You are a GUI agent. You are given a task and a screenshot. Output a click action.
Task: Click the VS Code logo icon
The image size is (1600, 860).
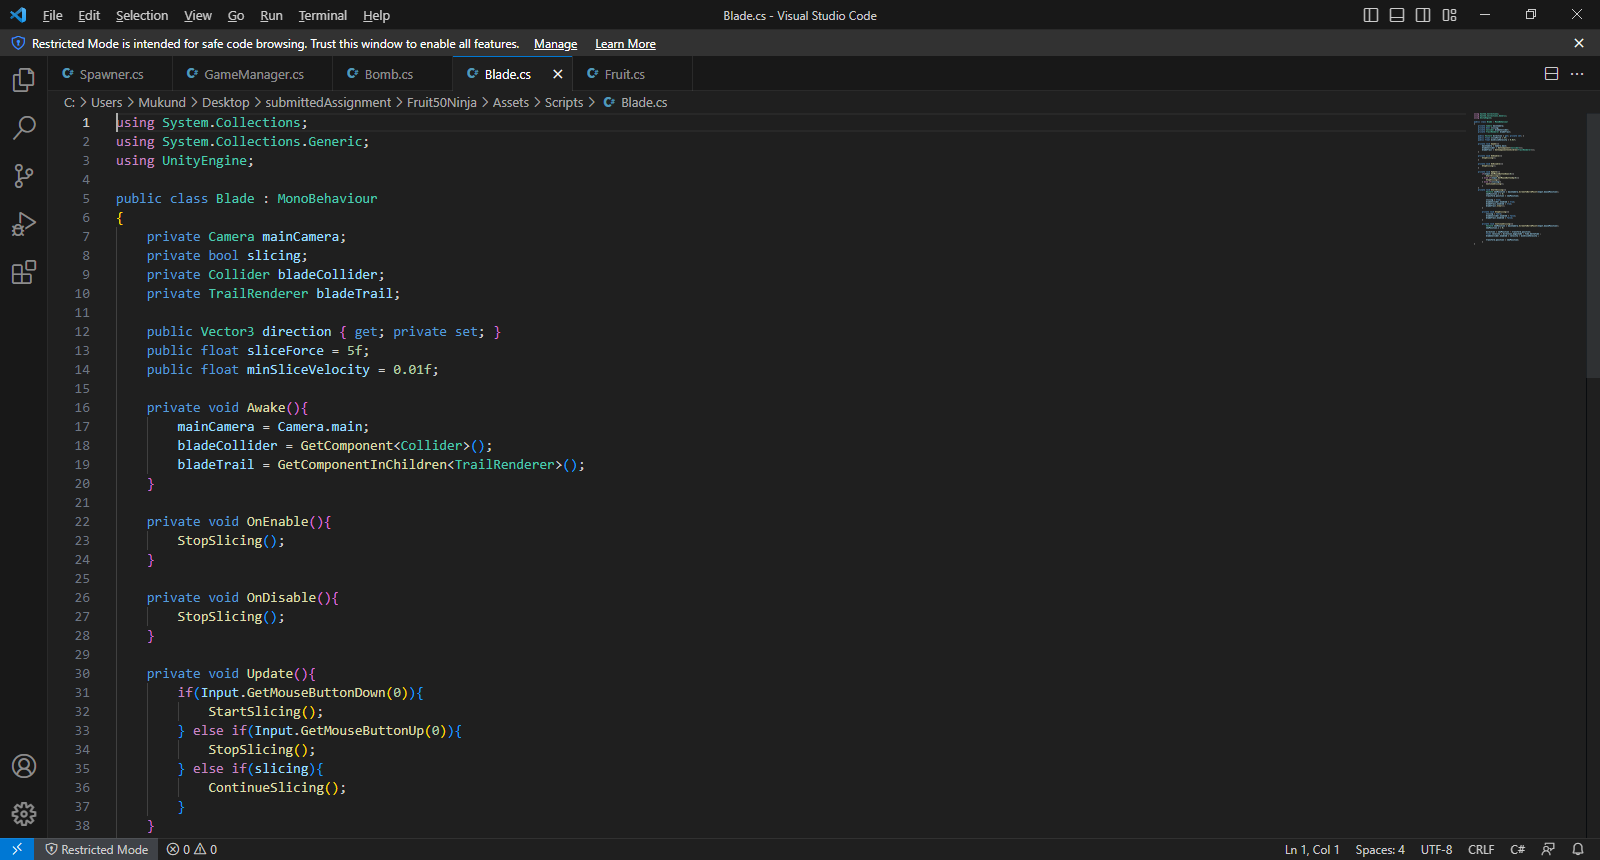click(x=18, y=15)
